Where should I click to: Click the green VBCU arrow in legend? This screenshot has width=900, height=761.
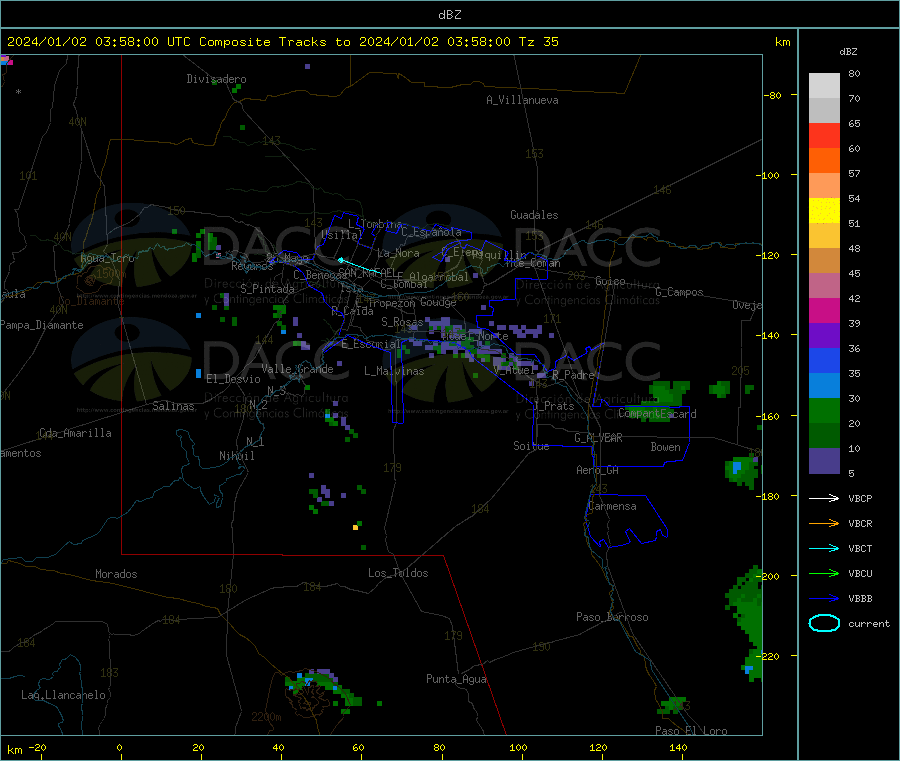824,573
